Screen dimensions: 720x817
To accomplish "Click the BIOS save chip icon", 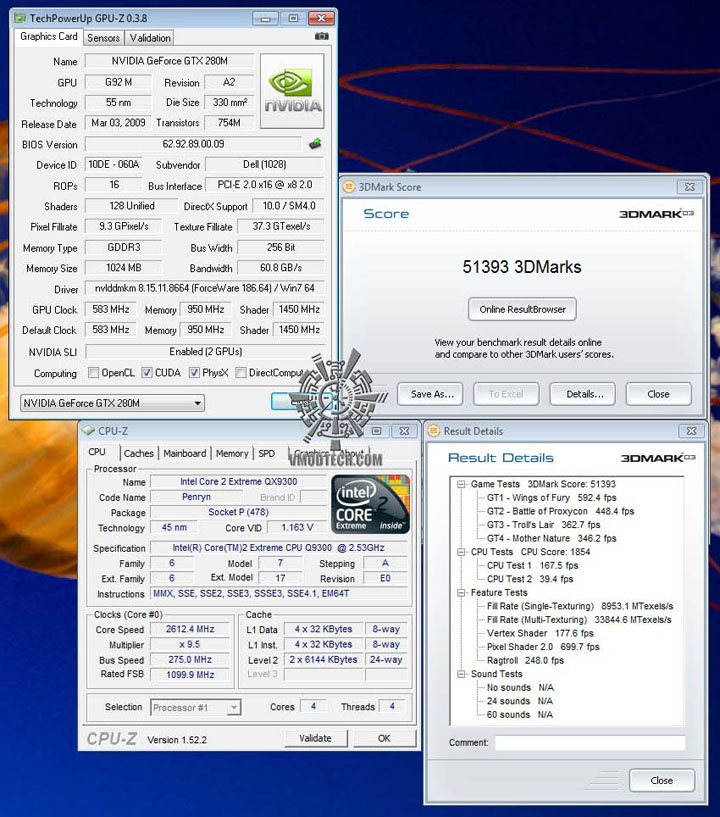I will (315, 143).
